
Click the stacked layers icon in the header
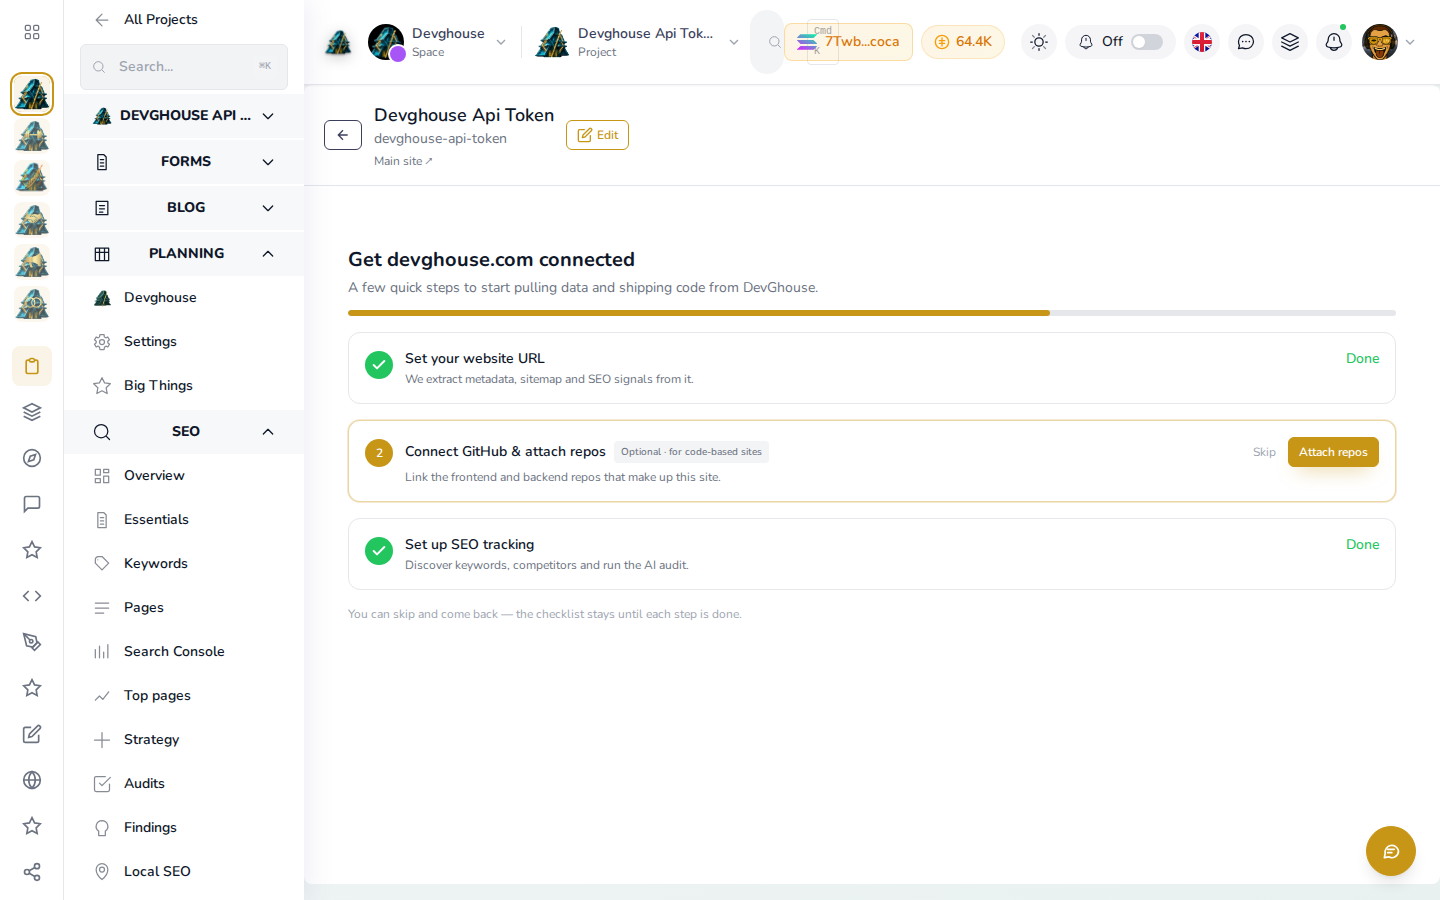pyautogui.click(x=1290, y=42)
